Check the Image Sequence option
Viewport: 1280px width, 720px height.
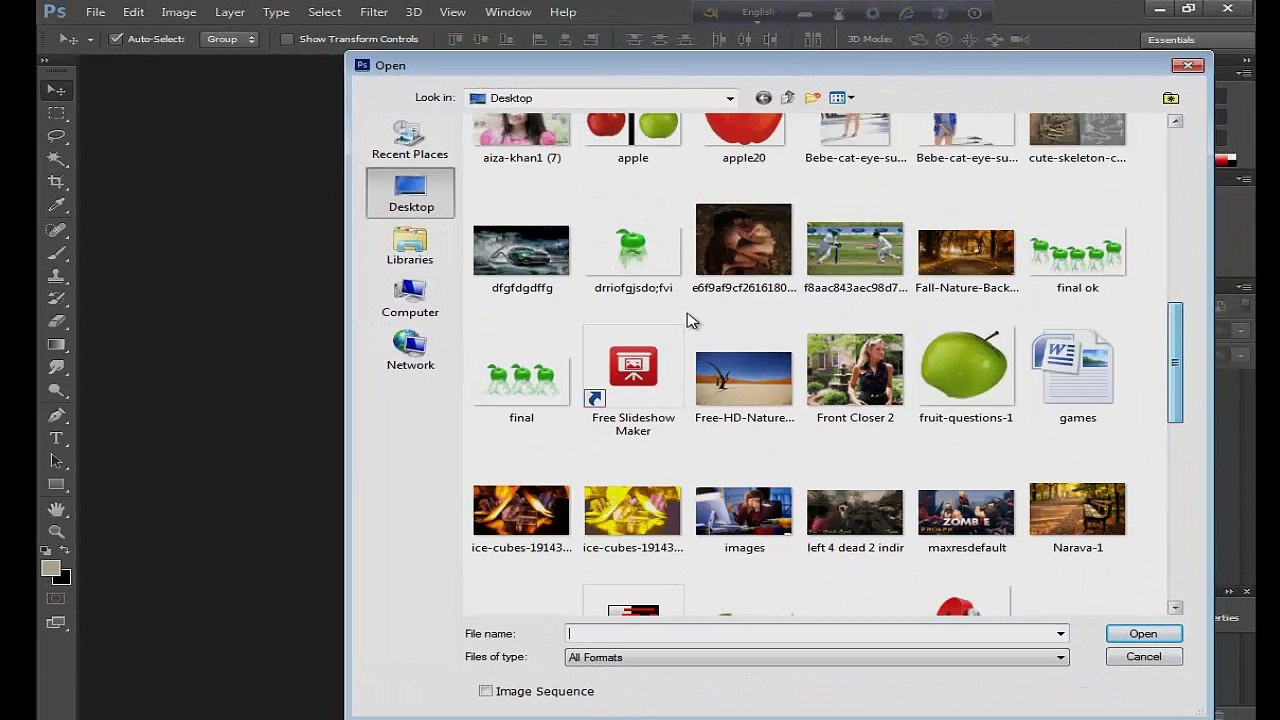coord(486,691)
